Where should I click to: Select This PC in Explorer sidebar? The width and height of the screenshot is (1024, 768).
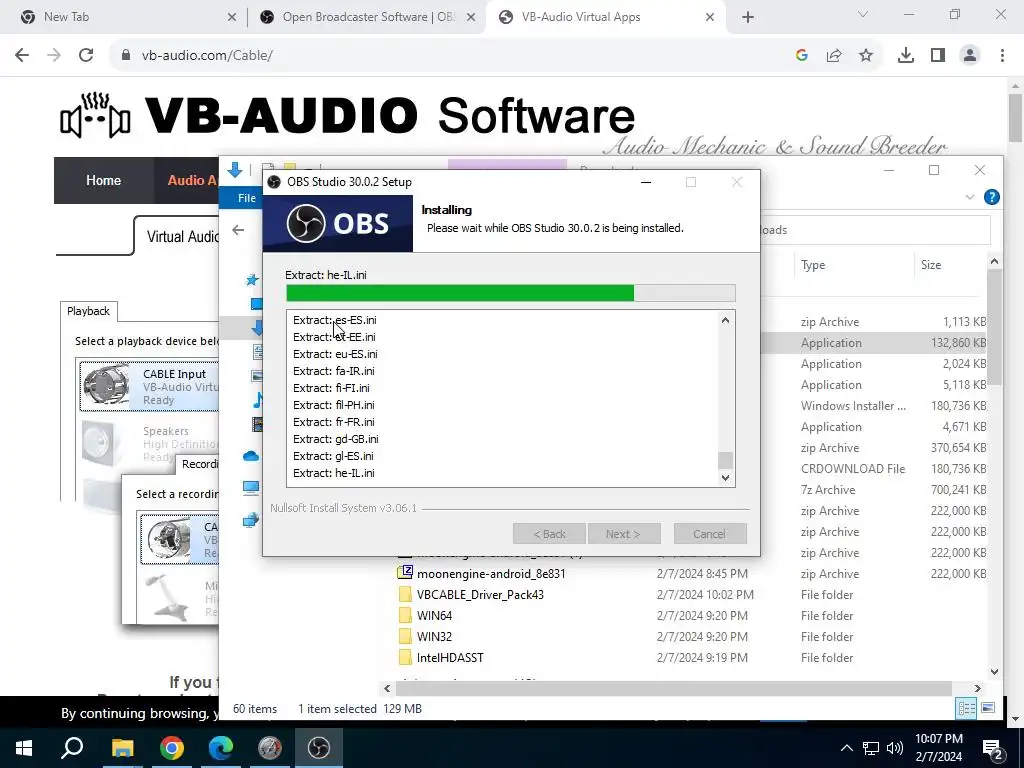pyautogui.click(x=251, y=487)
